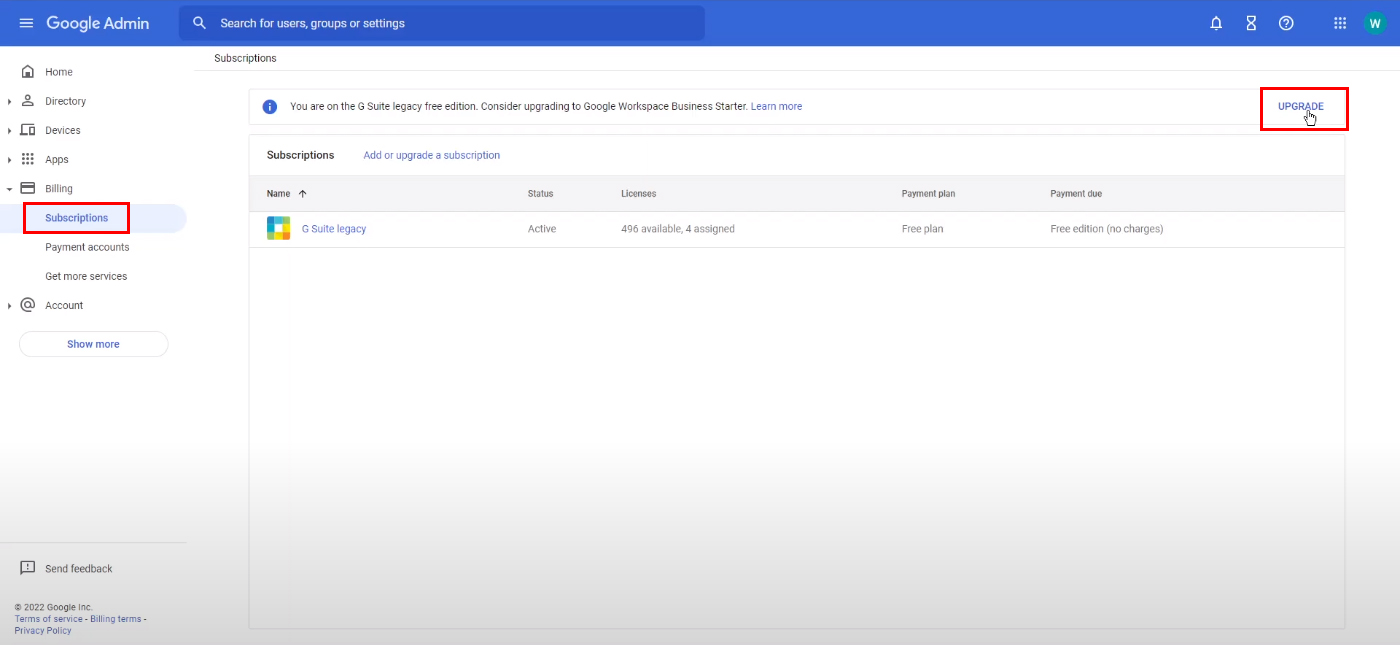This screenshot has height=645, width=1400.
Task: Click the UPGRADE button
Action: coord(1300,107)
